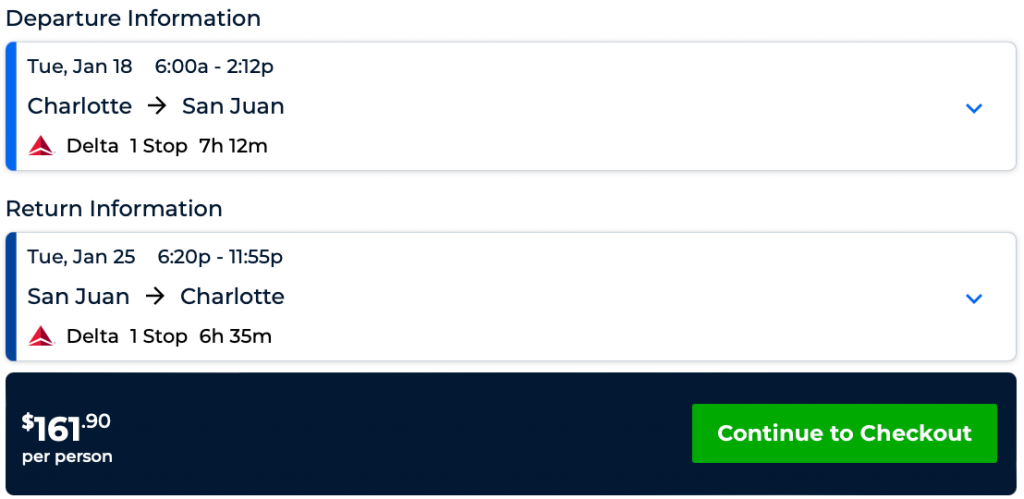Image resolution: width=1024 pixels, height=499 pixels.
Task: Click the 1 Stop label on the departure flight
Action: (158, 146)
